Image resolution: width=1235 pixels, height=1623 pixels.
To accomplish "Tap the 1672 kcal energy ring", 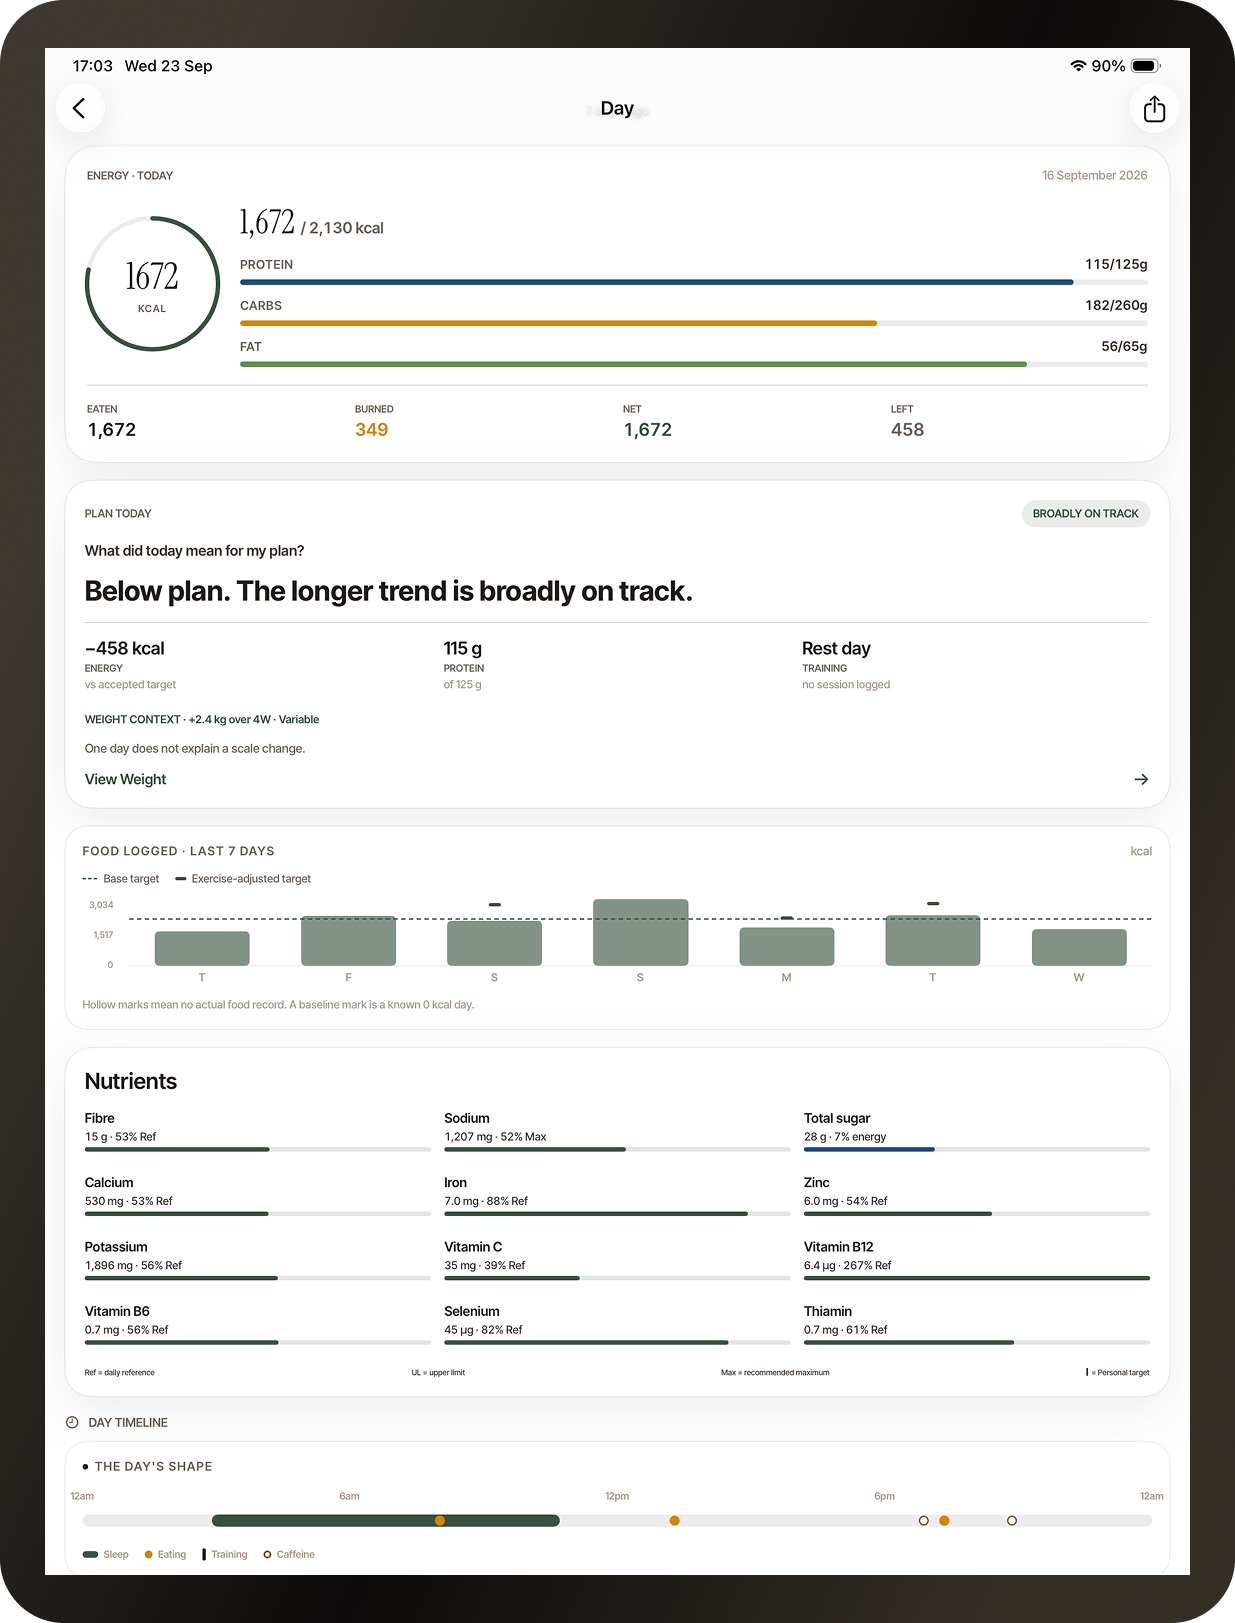I will (152, 284).
